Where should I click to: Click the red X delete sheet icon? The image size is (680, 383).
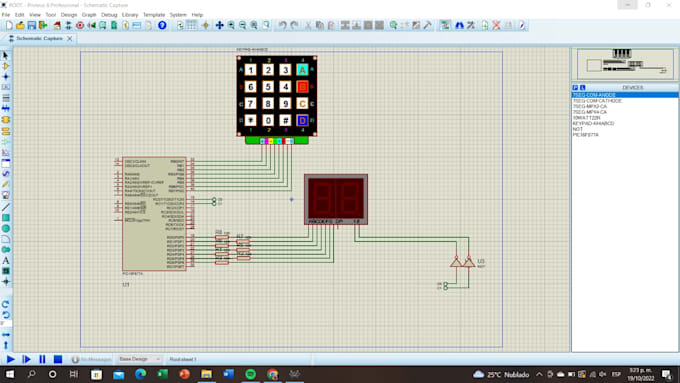click(x=496, y=25)
